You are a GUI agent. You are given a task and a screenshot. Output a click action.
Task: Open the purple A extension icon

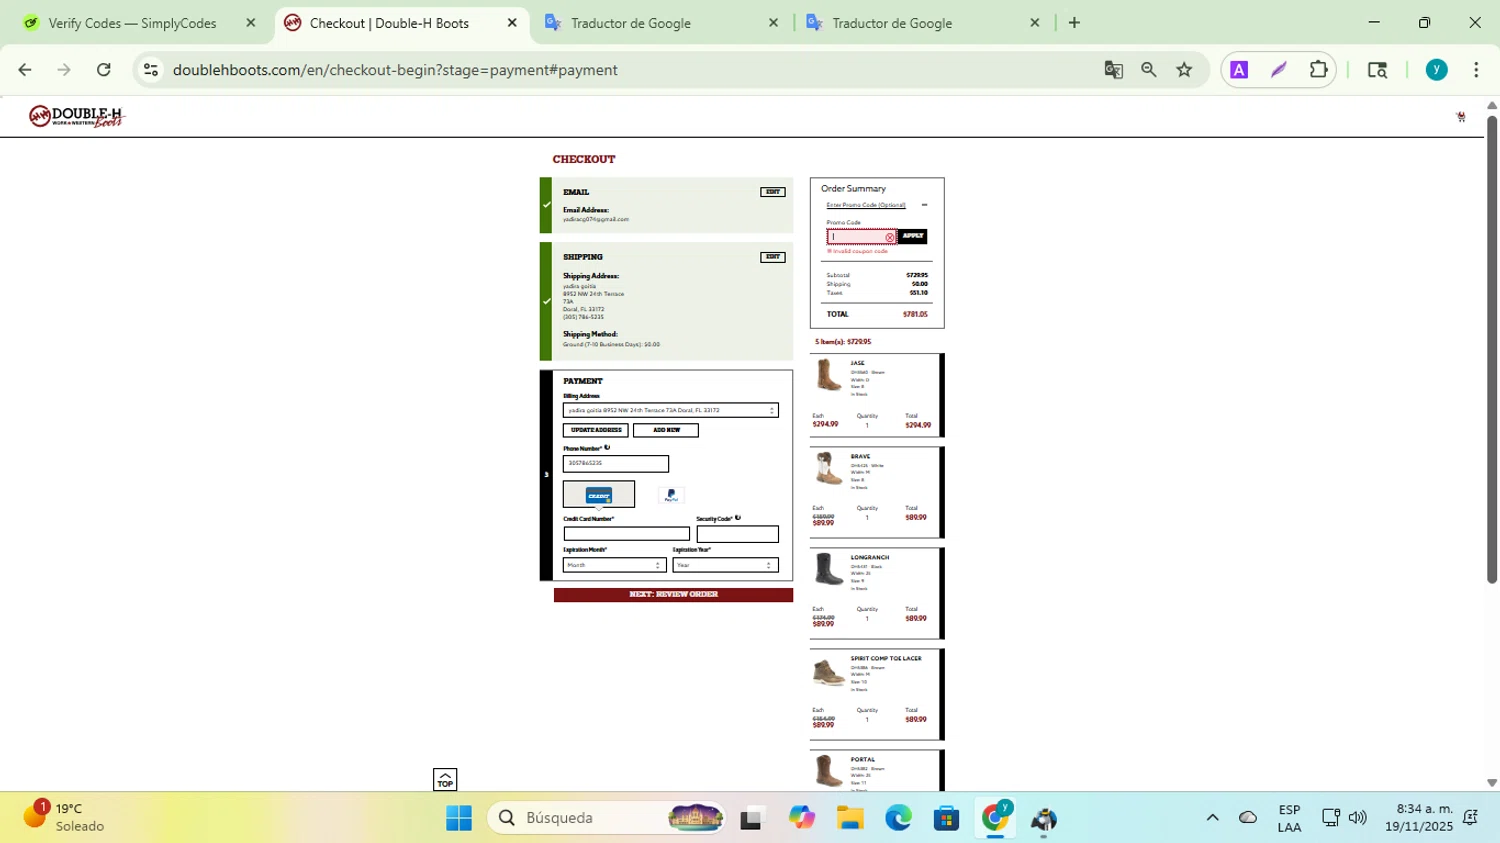[1239, 70]
